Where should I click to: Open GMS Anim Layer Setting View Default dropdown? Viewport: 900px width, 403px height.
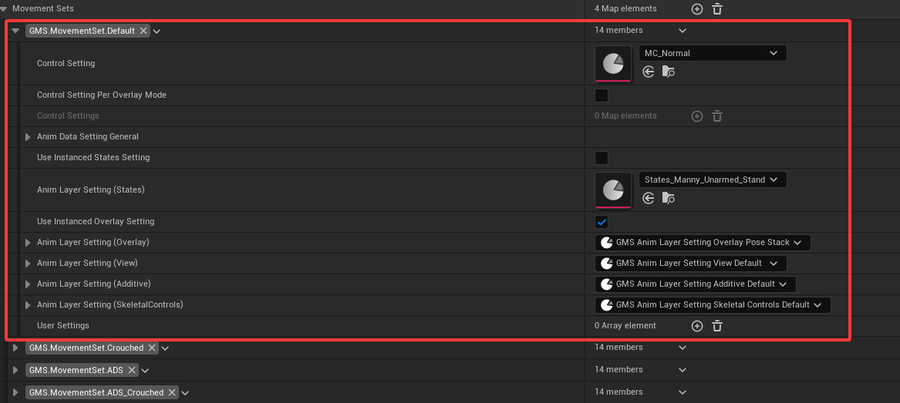point(690,264)
